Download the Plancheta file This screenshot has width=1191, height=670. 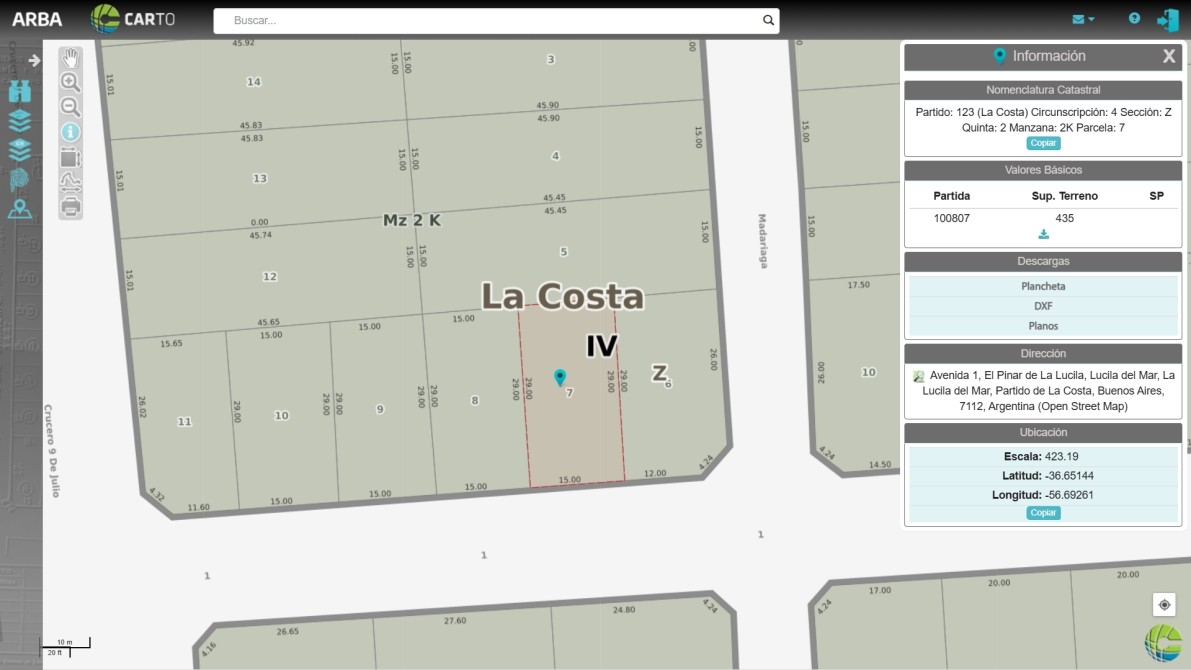tap(1043, 286)
